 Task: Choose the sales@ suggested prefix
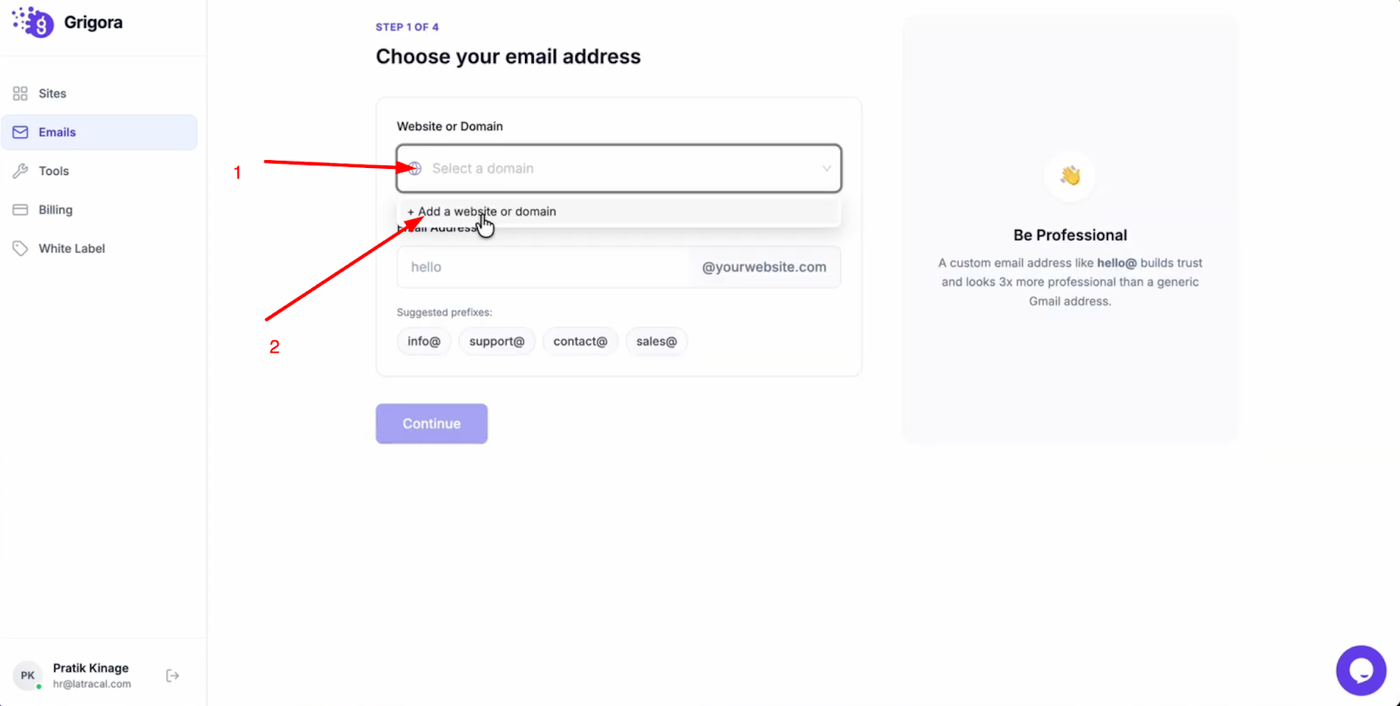[x=657, y=342]
